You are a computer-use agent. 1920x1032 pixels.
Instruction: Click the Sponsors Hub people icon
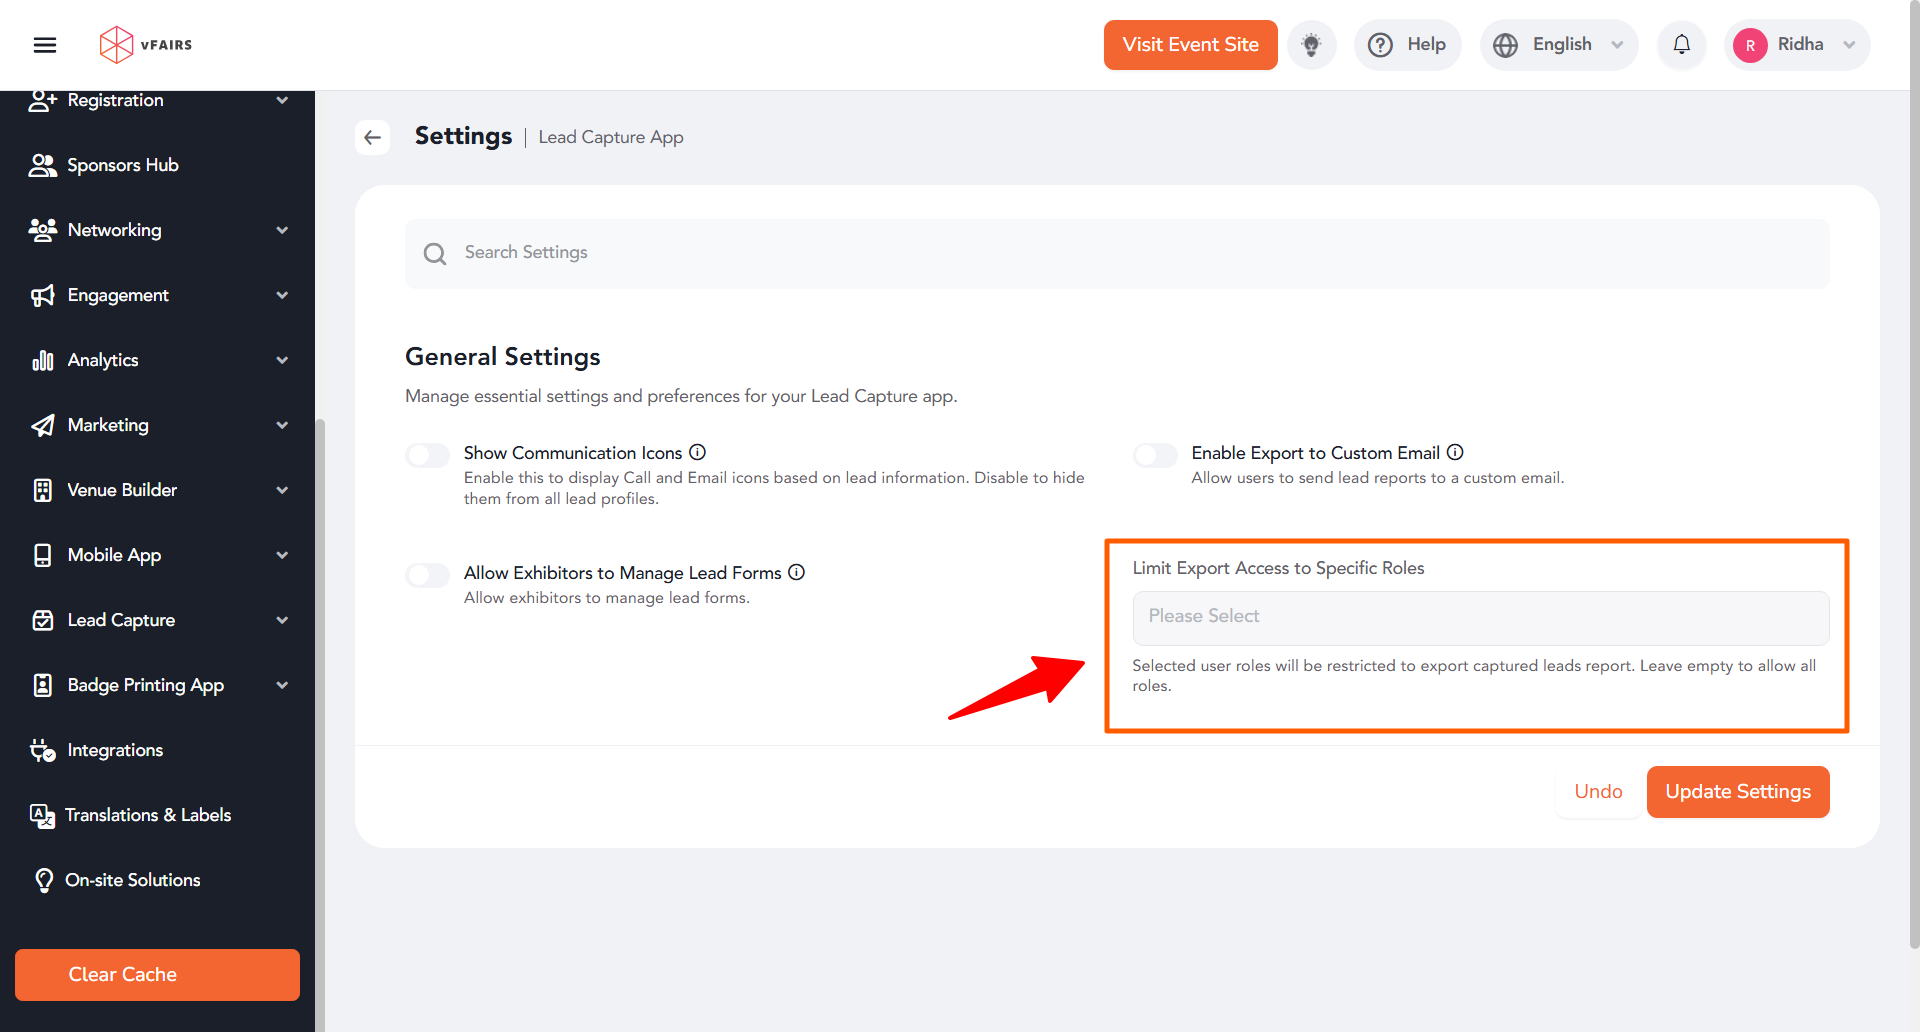42,165
